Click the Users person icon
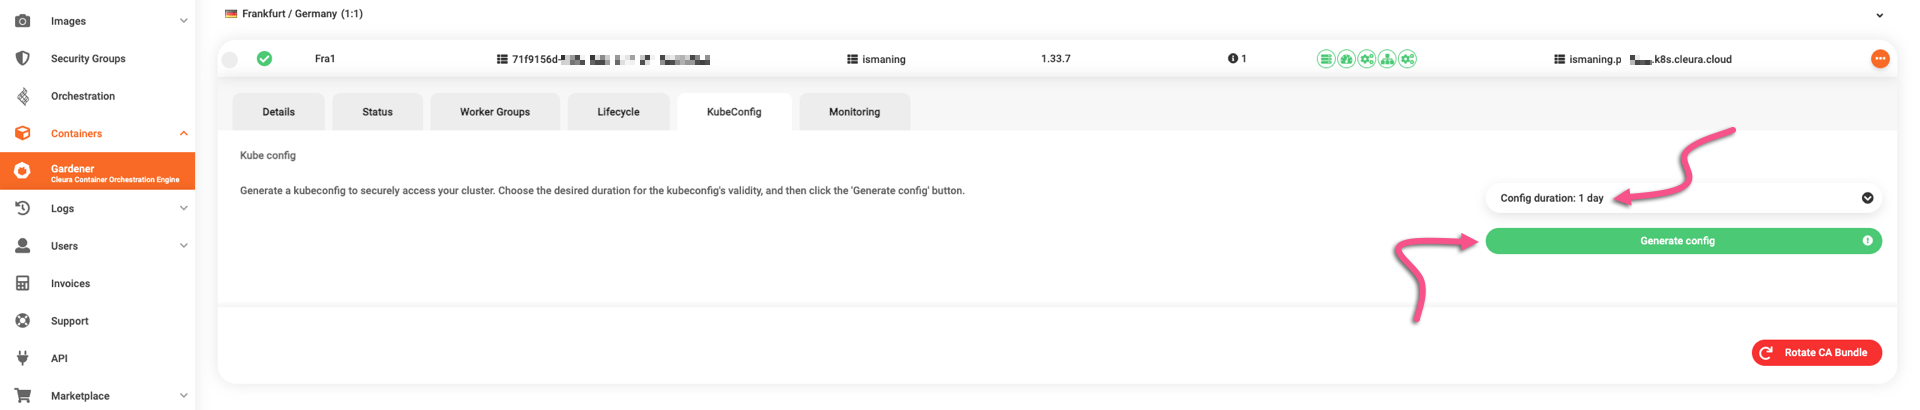The image size is (1920, 410). tap(22, 246)
